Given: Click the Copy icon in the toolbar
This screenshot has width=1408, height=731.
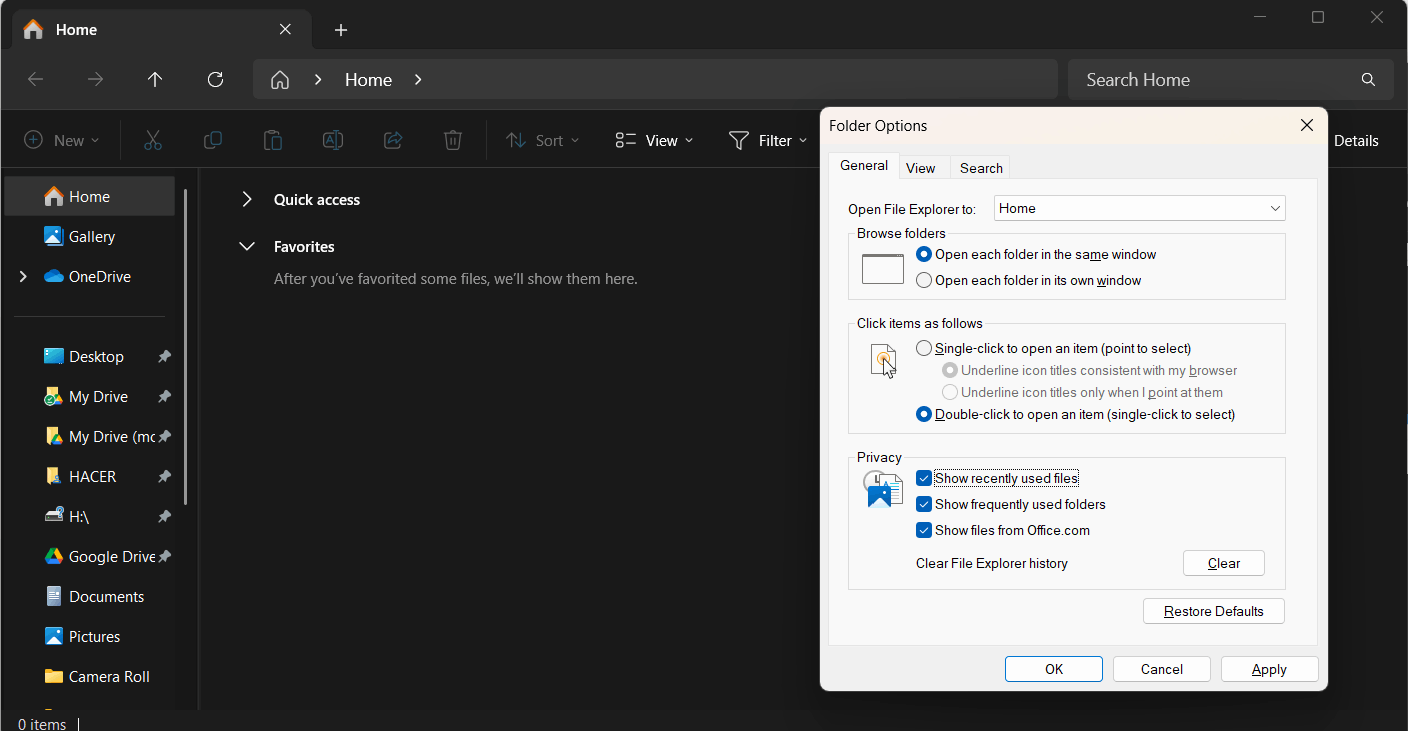Looking at the screenshot, I should coord(212,140).
